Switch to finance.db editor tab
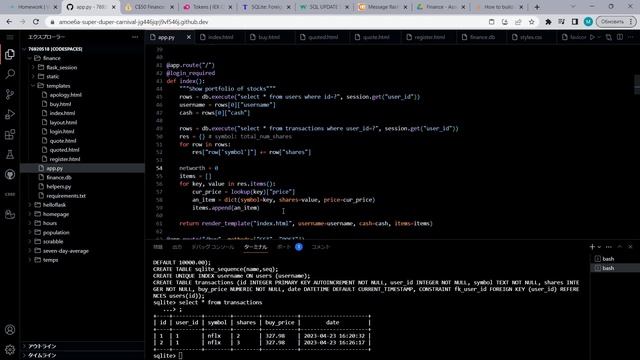This screenshot has width=640, height=360. tap(482, 37)
